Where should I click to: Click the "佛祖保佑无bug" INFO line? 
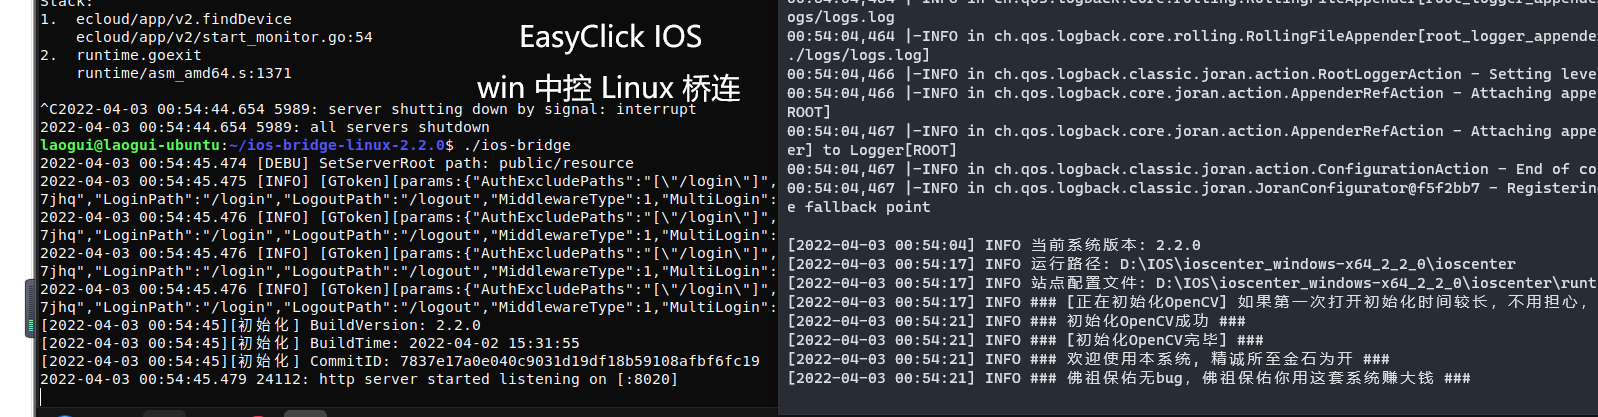[x=1129, y=378]
